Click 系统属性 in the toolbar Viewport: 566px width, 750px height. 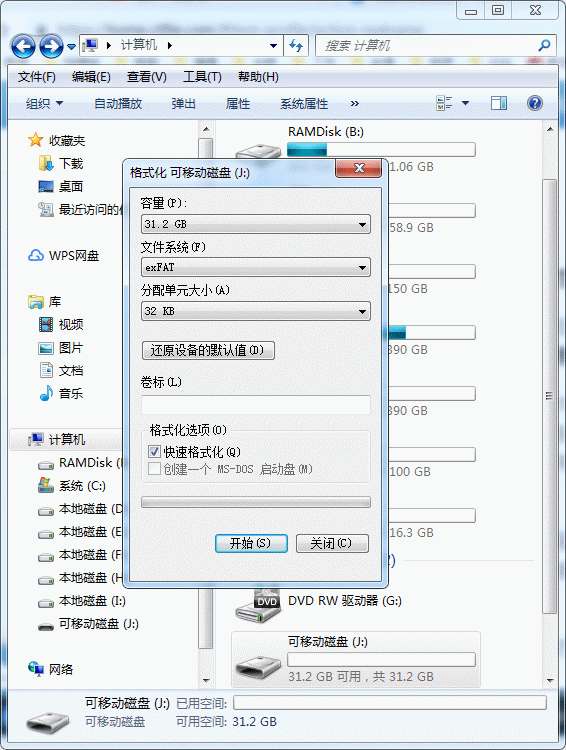304,103
